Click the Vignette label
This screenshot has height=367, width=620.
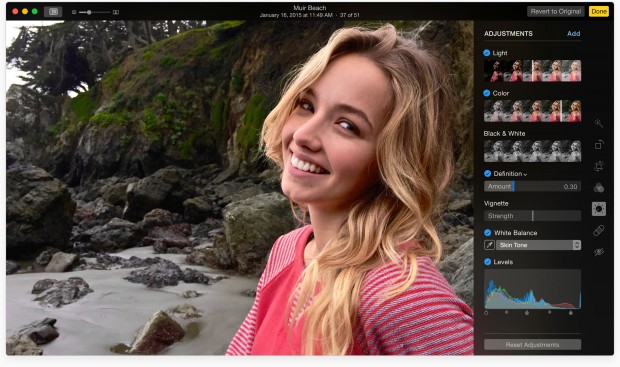pos(496,203)
